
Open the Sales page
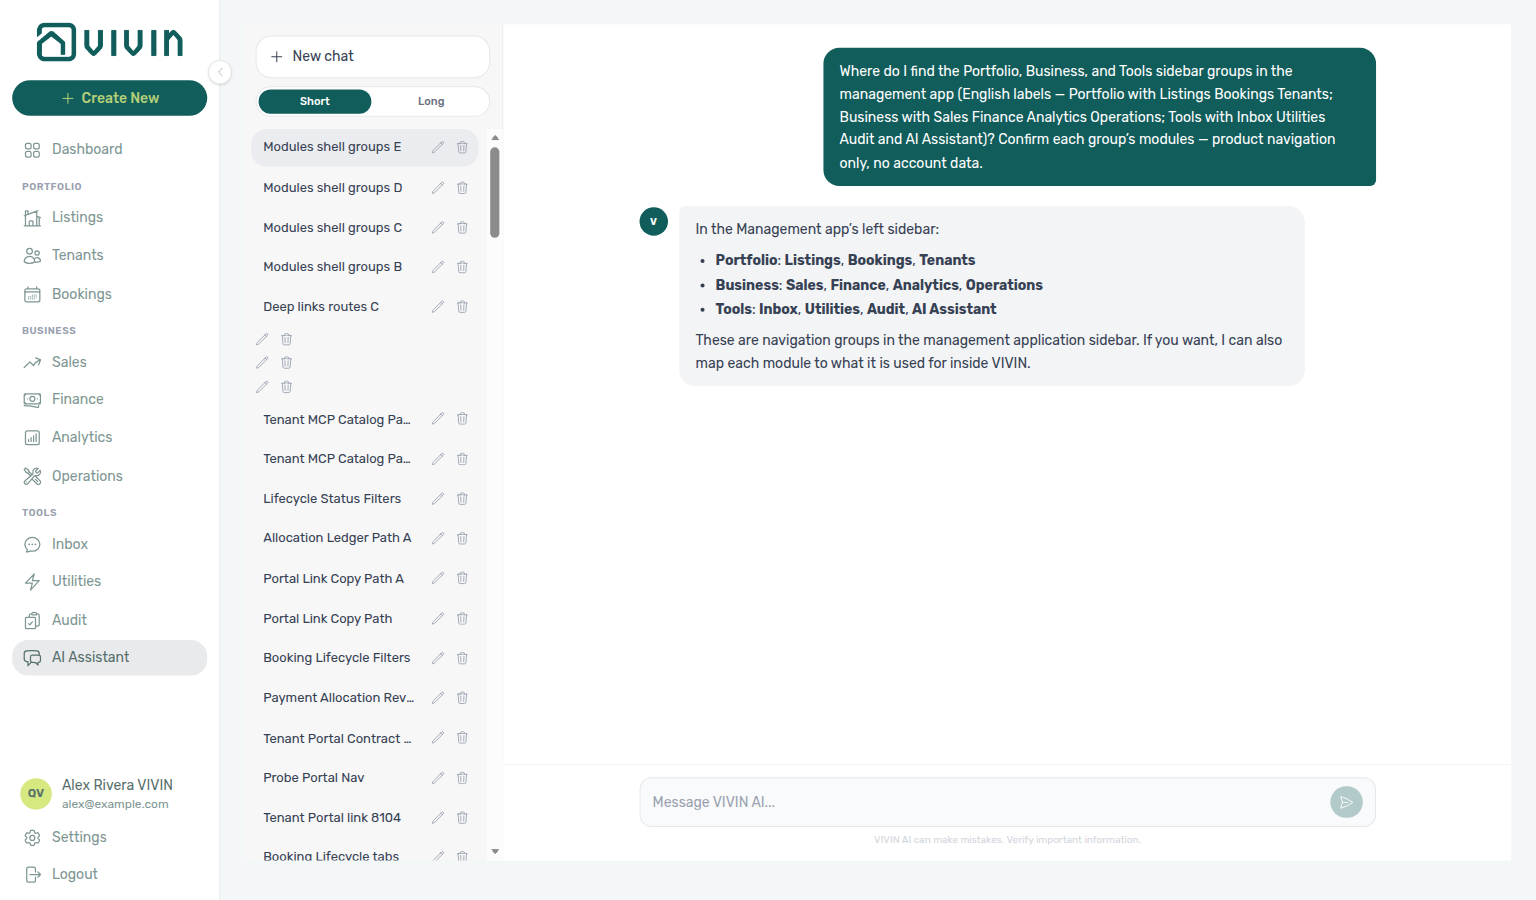tap(69, 362)
